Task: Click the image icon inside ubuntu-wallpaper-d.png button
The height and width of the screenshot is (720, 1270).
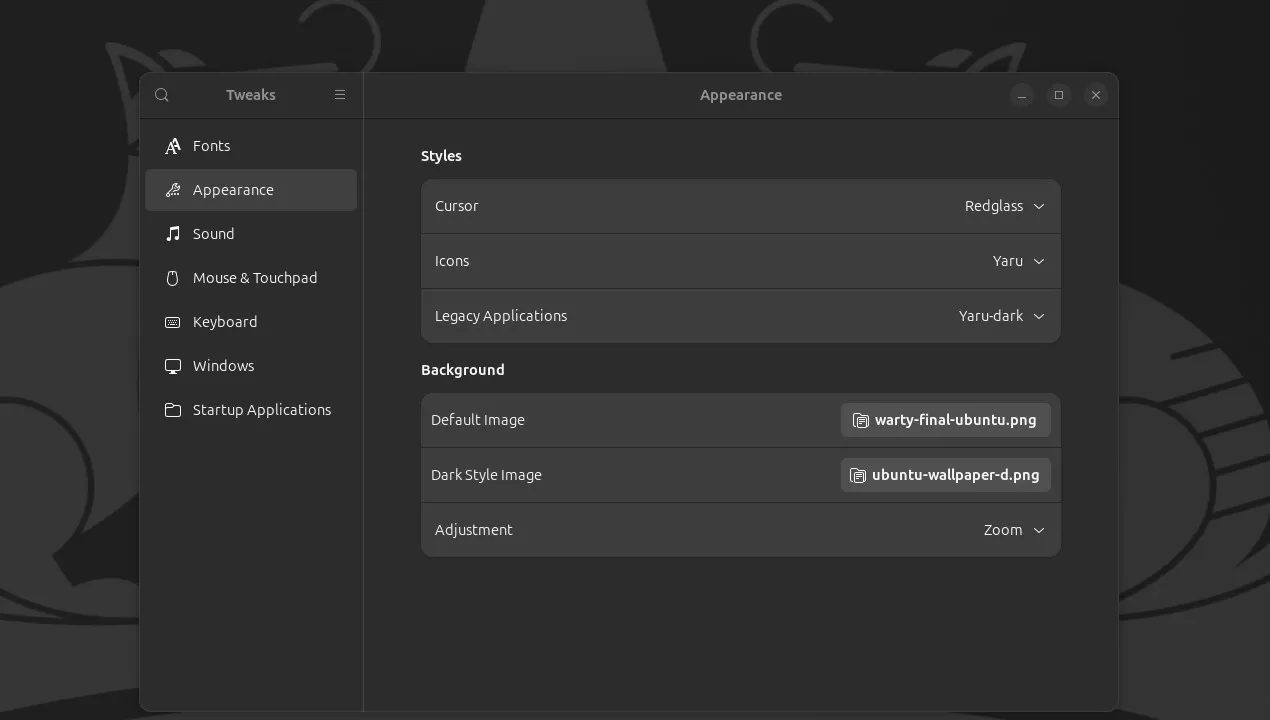Action: (x=858, y=475)
